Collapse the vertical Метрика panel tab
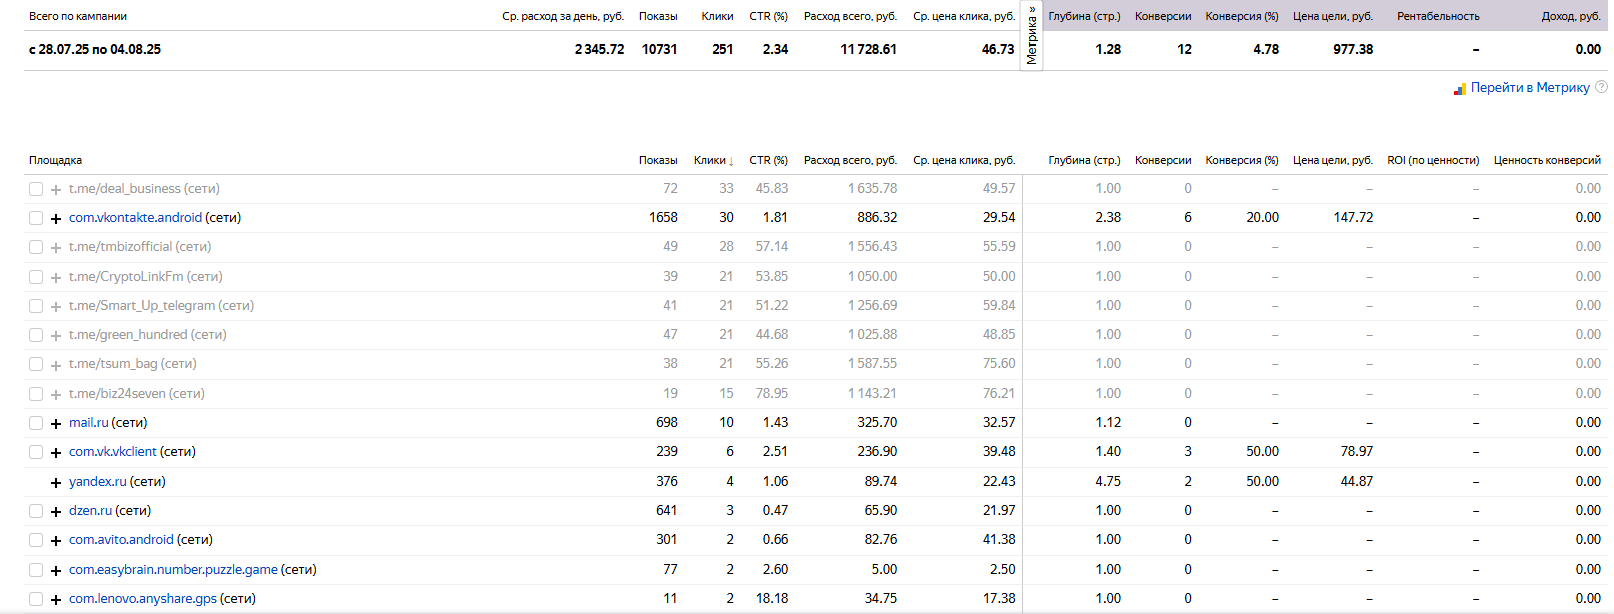 1032,36
